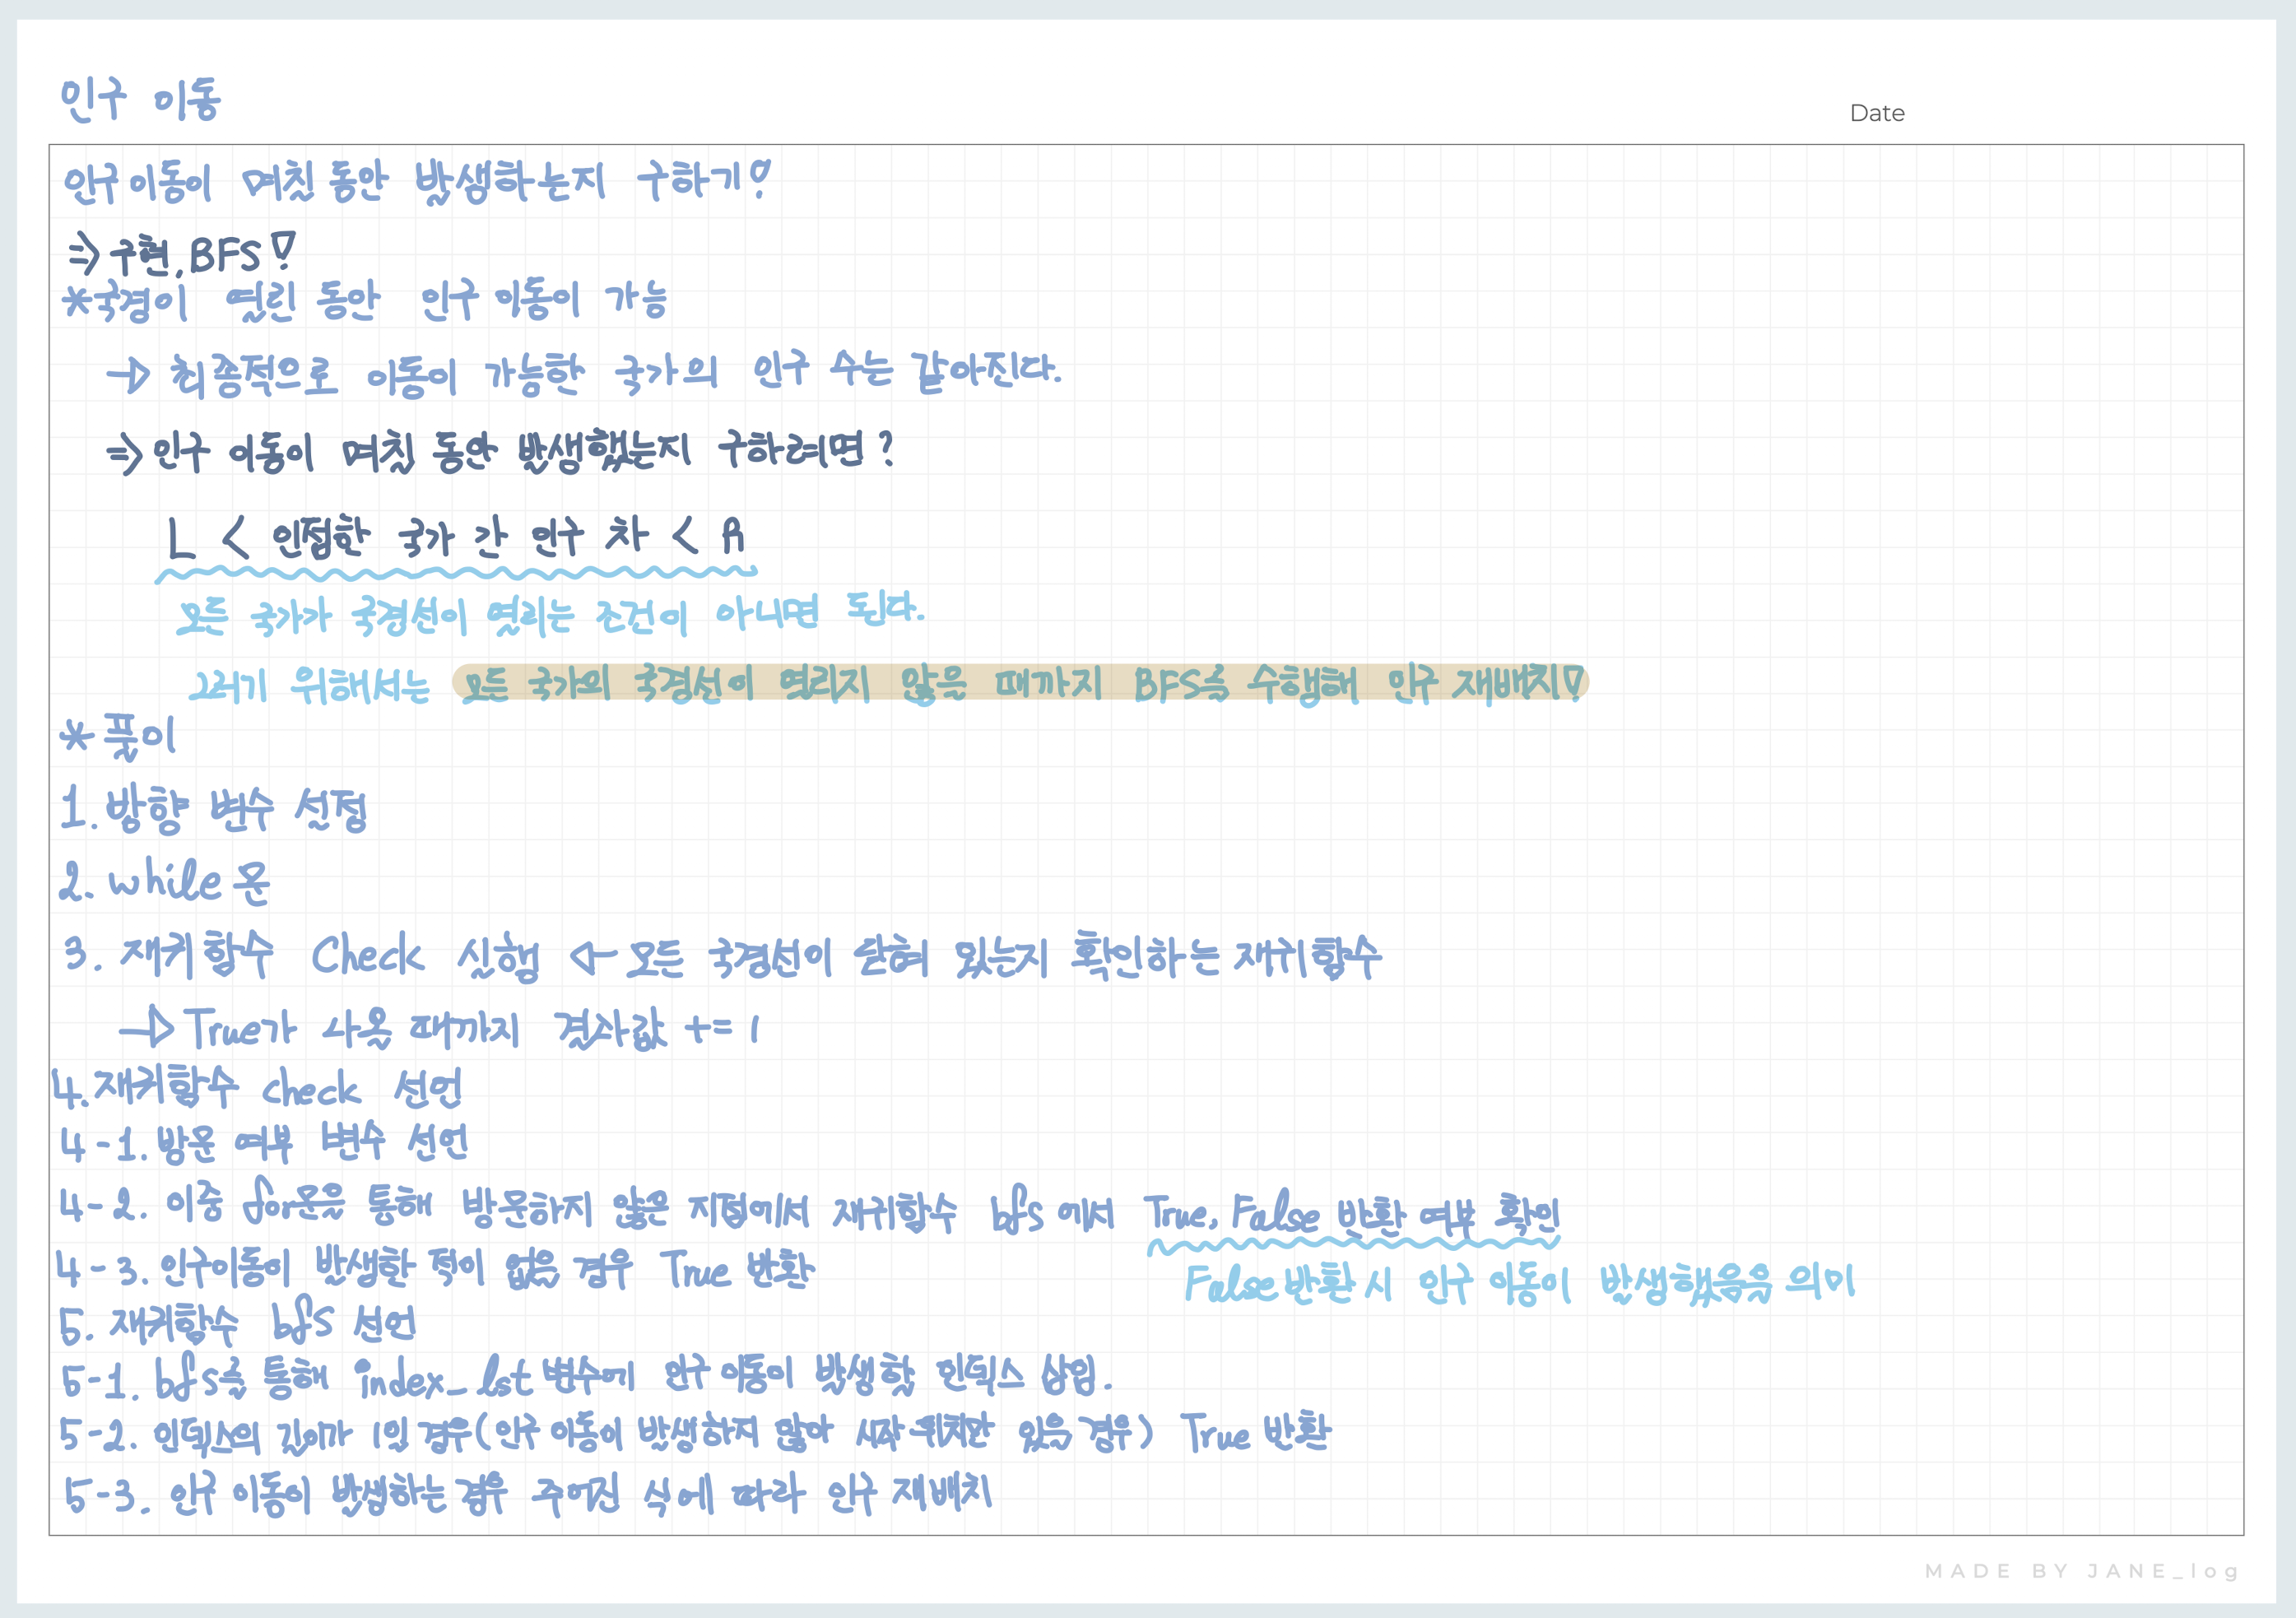Click the 'L < 인접한 국가 간 인구 차 < R' formula

coord(455,538)
